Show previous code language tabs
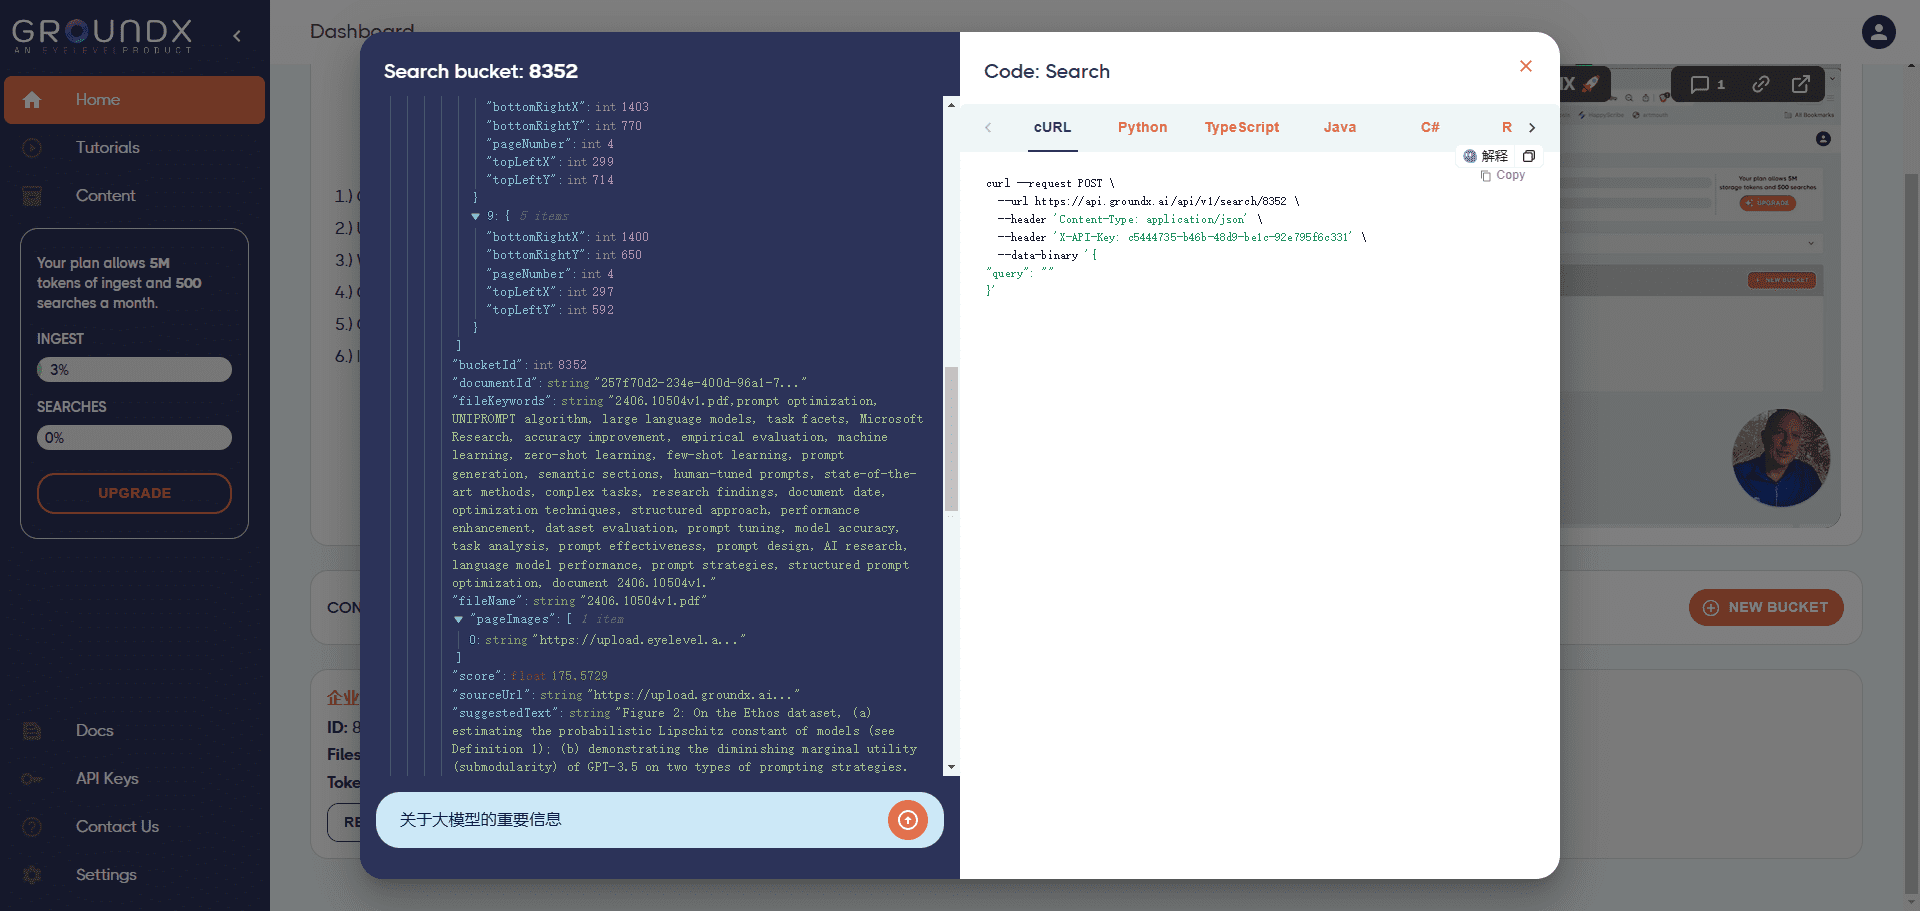1920x911 pixels. click(x=988, y=128)
